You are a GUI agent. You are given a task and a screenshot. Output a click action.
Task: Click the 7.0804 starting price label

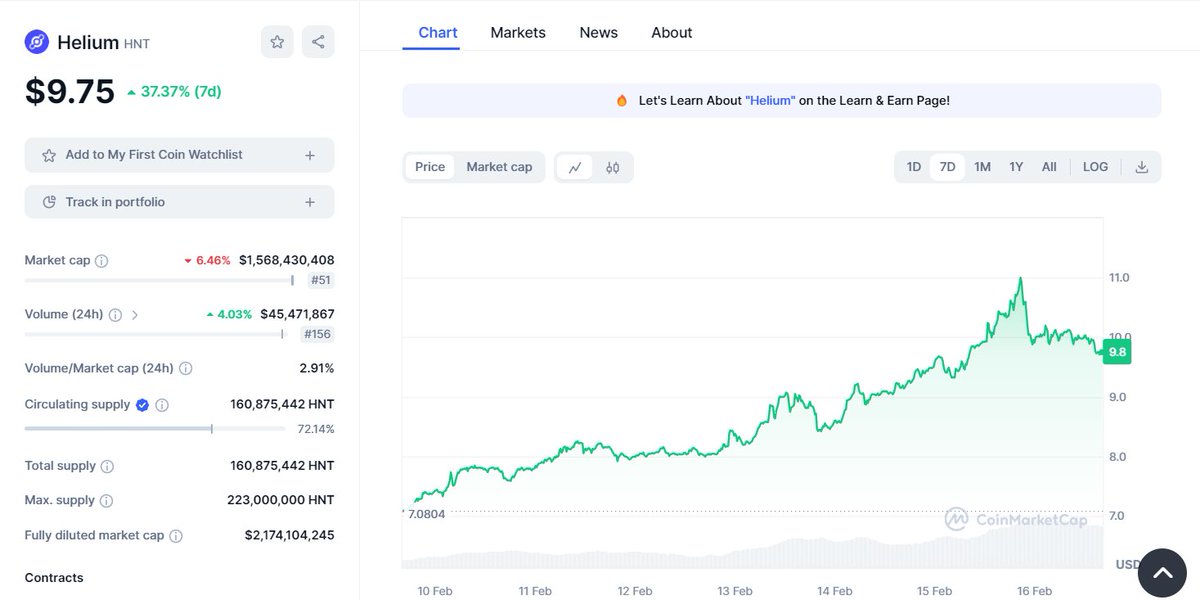point(425,514)
